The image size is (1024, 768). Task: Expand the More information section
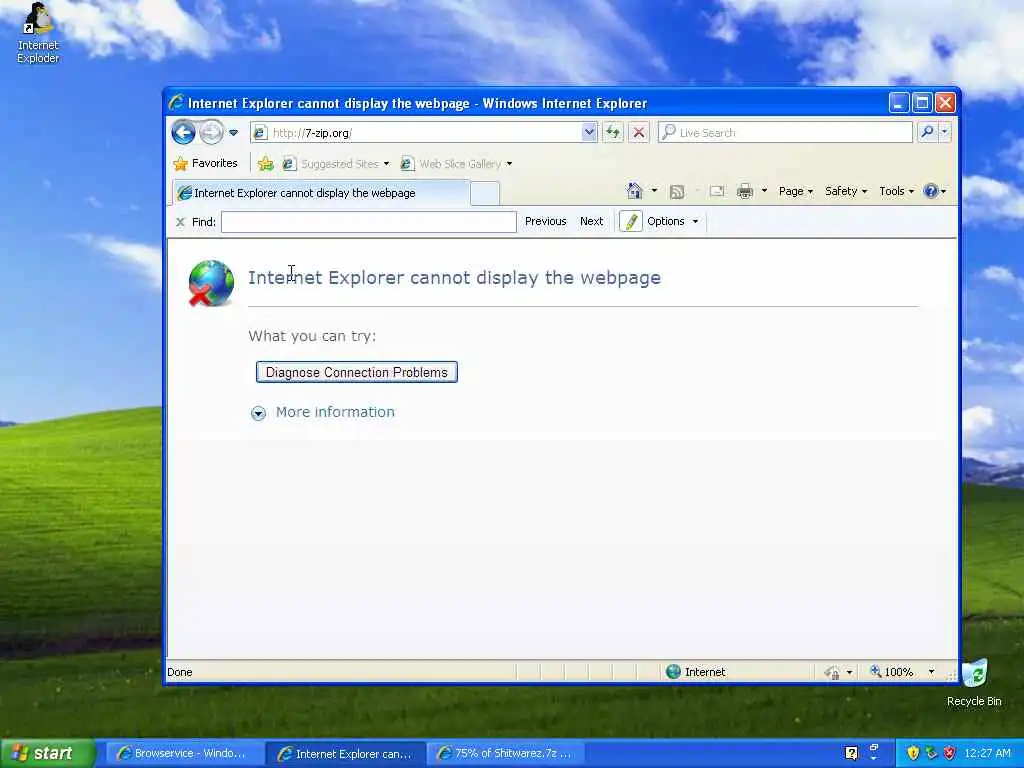click(x=259, y=413)
